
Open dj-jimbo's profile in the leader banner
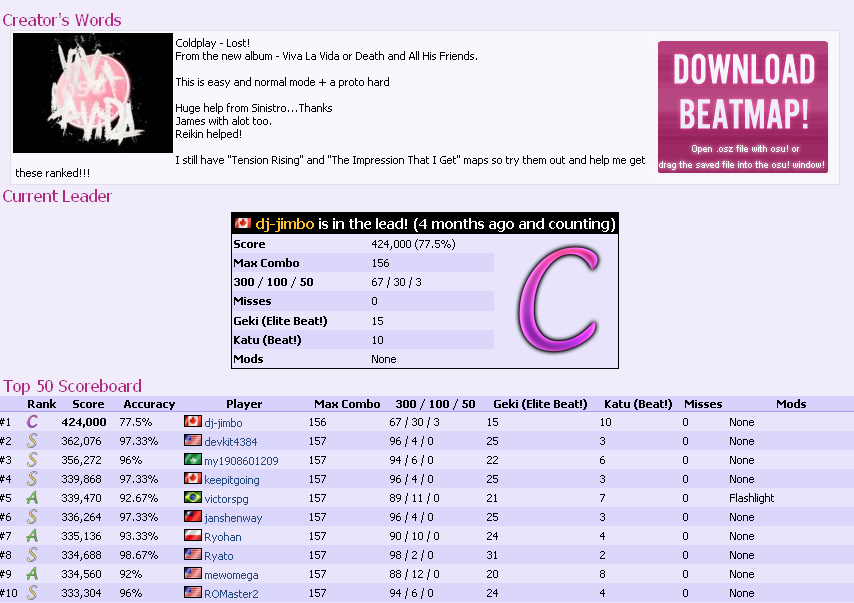284,224
